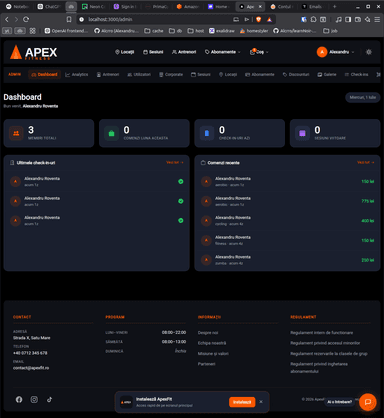This screenshot has width=384, height=418.
Task: Click the purple calendar icon in Sesiuni Viitoare card
Action: point(302,133)
